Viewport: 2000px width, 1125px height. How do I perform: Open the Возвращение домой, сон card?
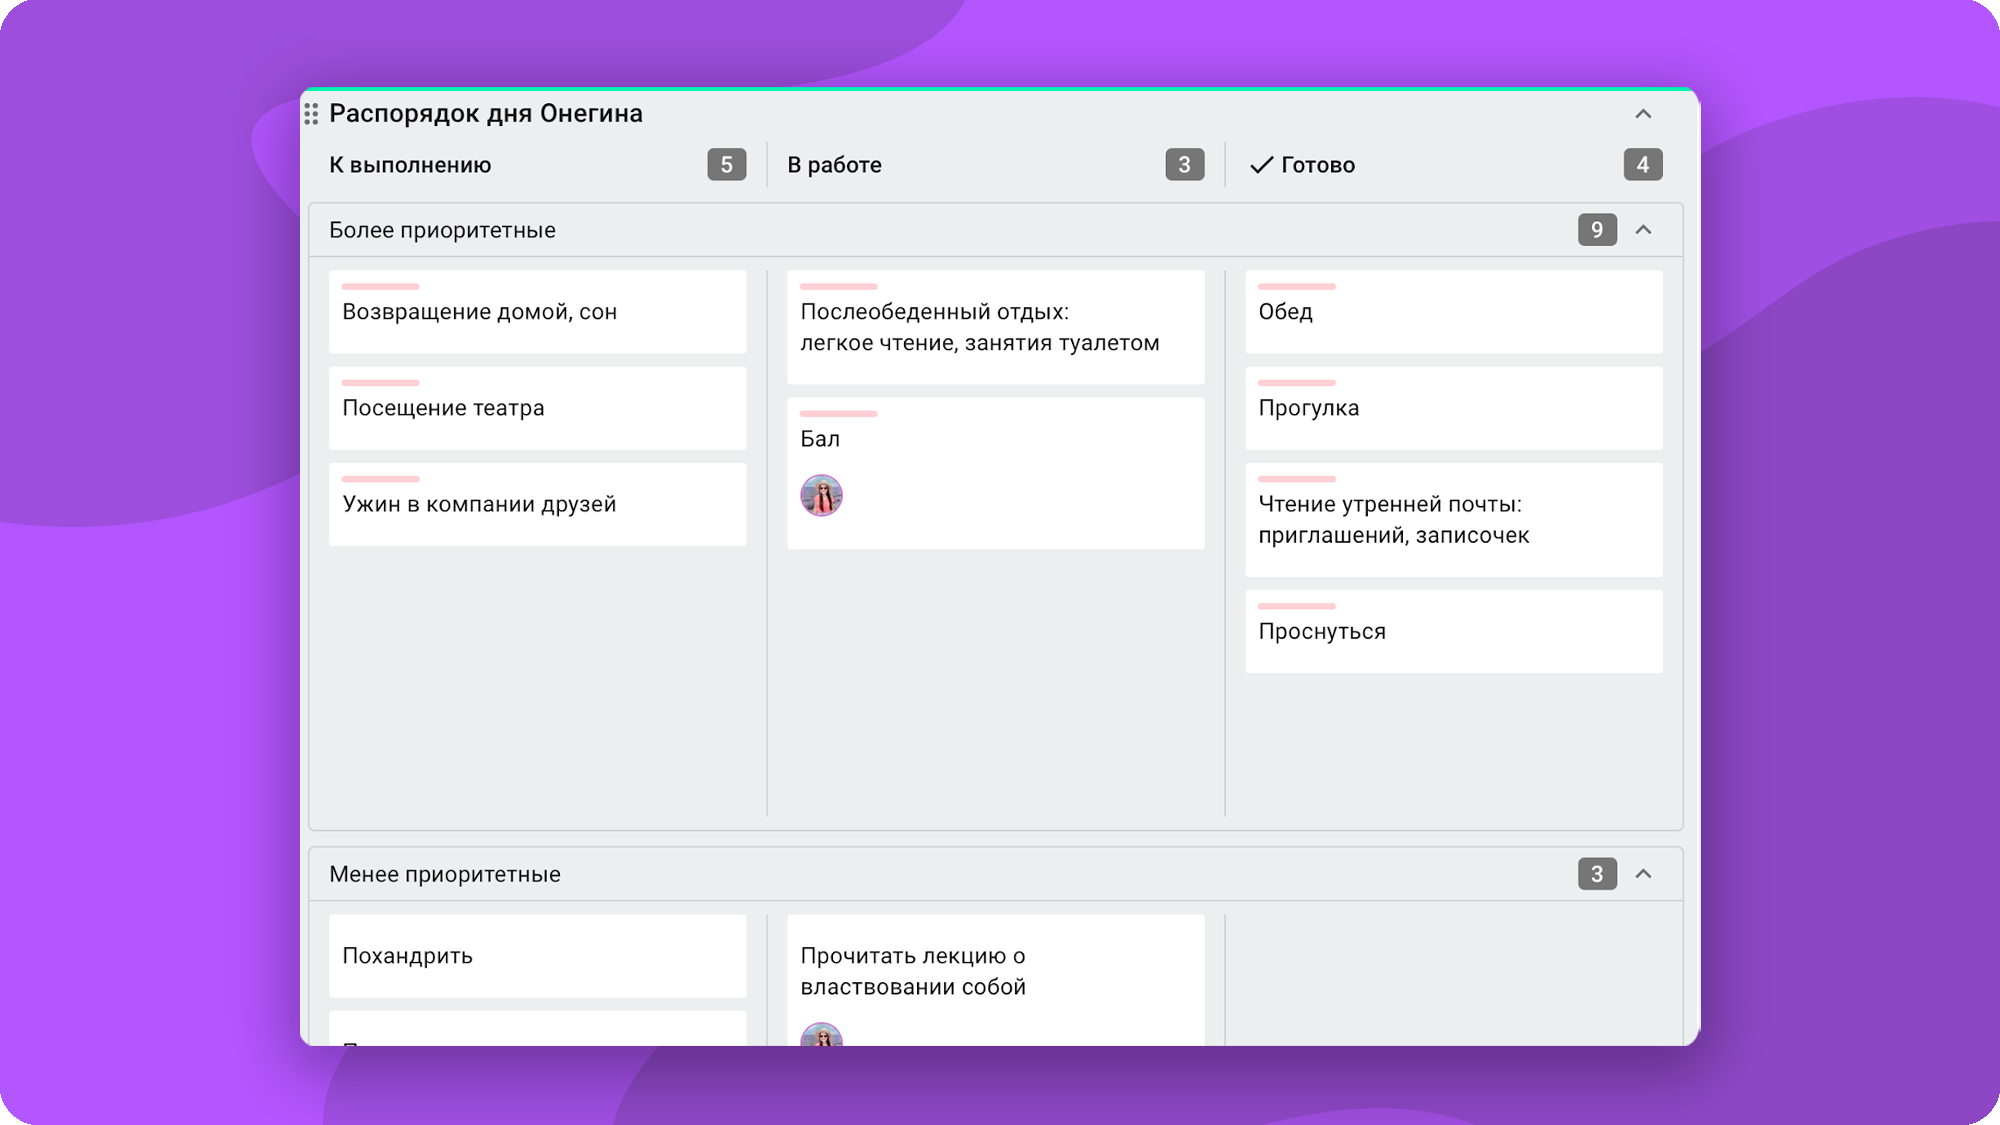538,312
